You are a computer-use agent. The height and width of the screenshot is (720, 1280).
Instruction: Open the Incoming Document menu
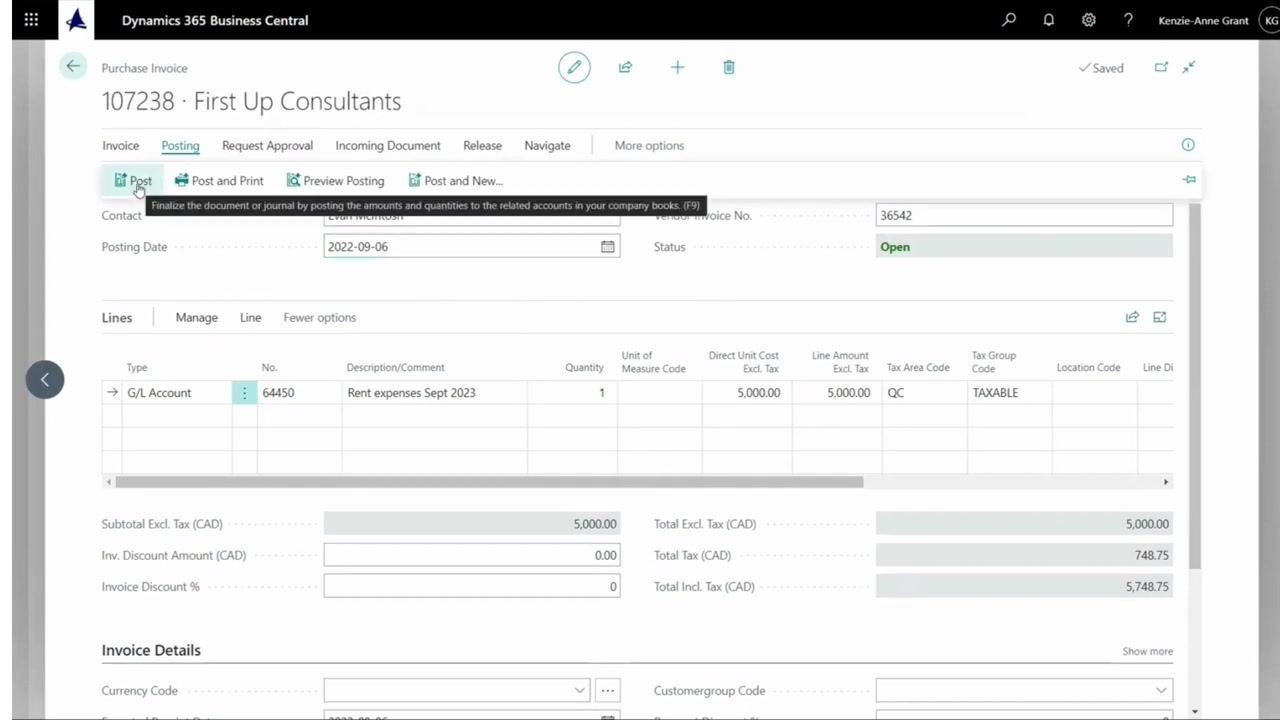pyautogui.click(x=388, y=145)
